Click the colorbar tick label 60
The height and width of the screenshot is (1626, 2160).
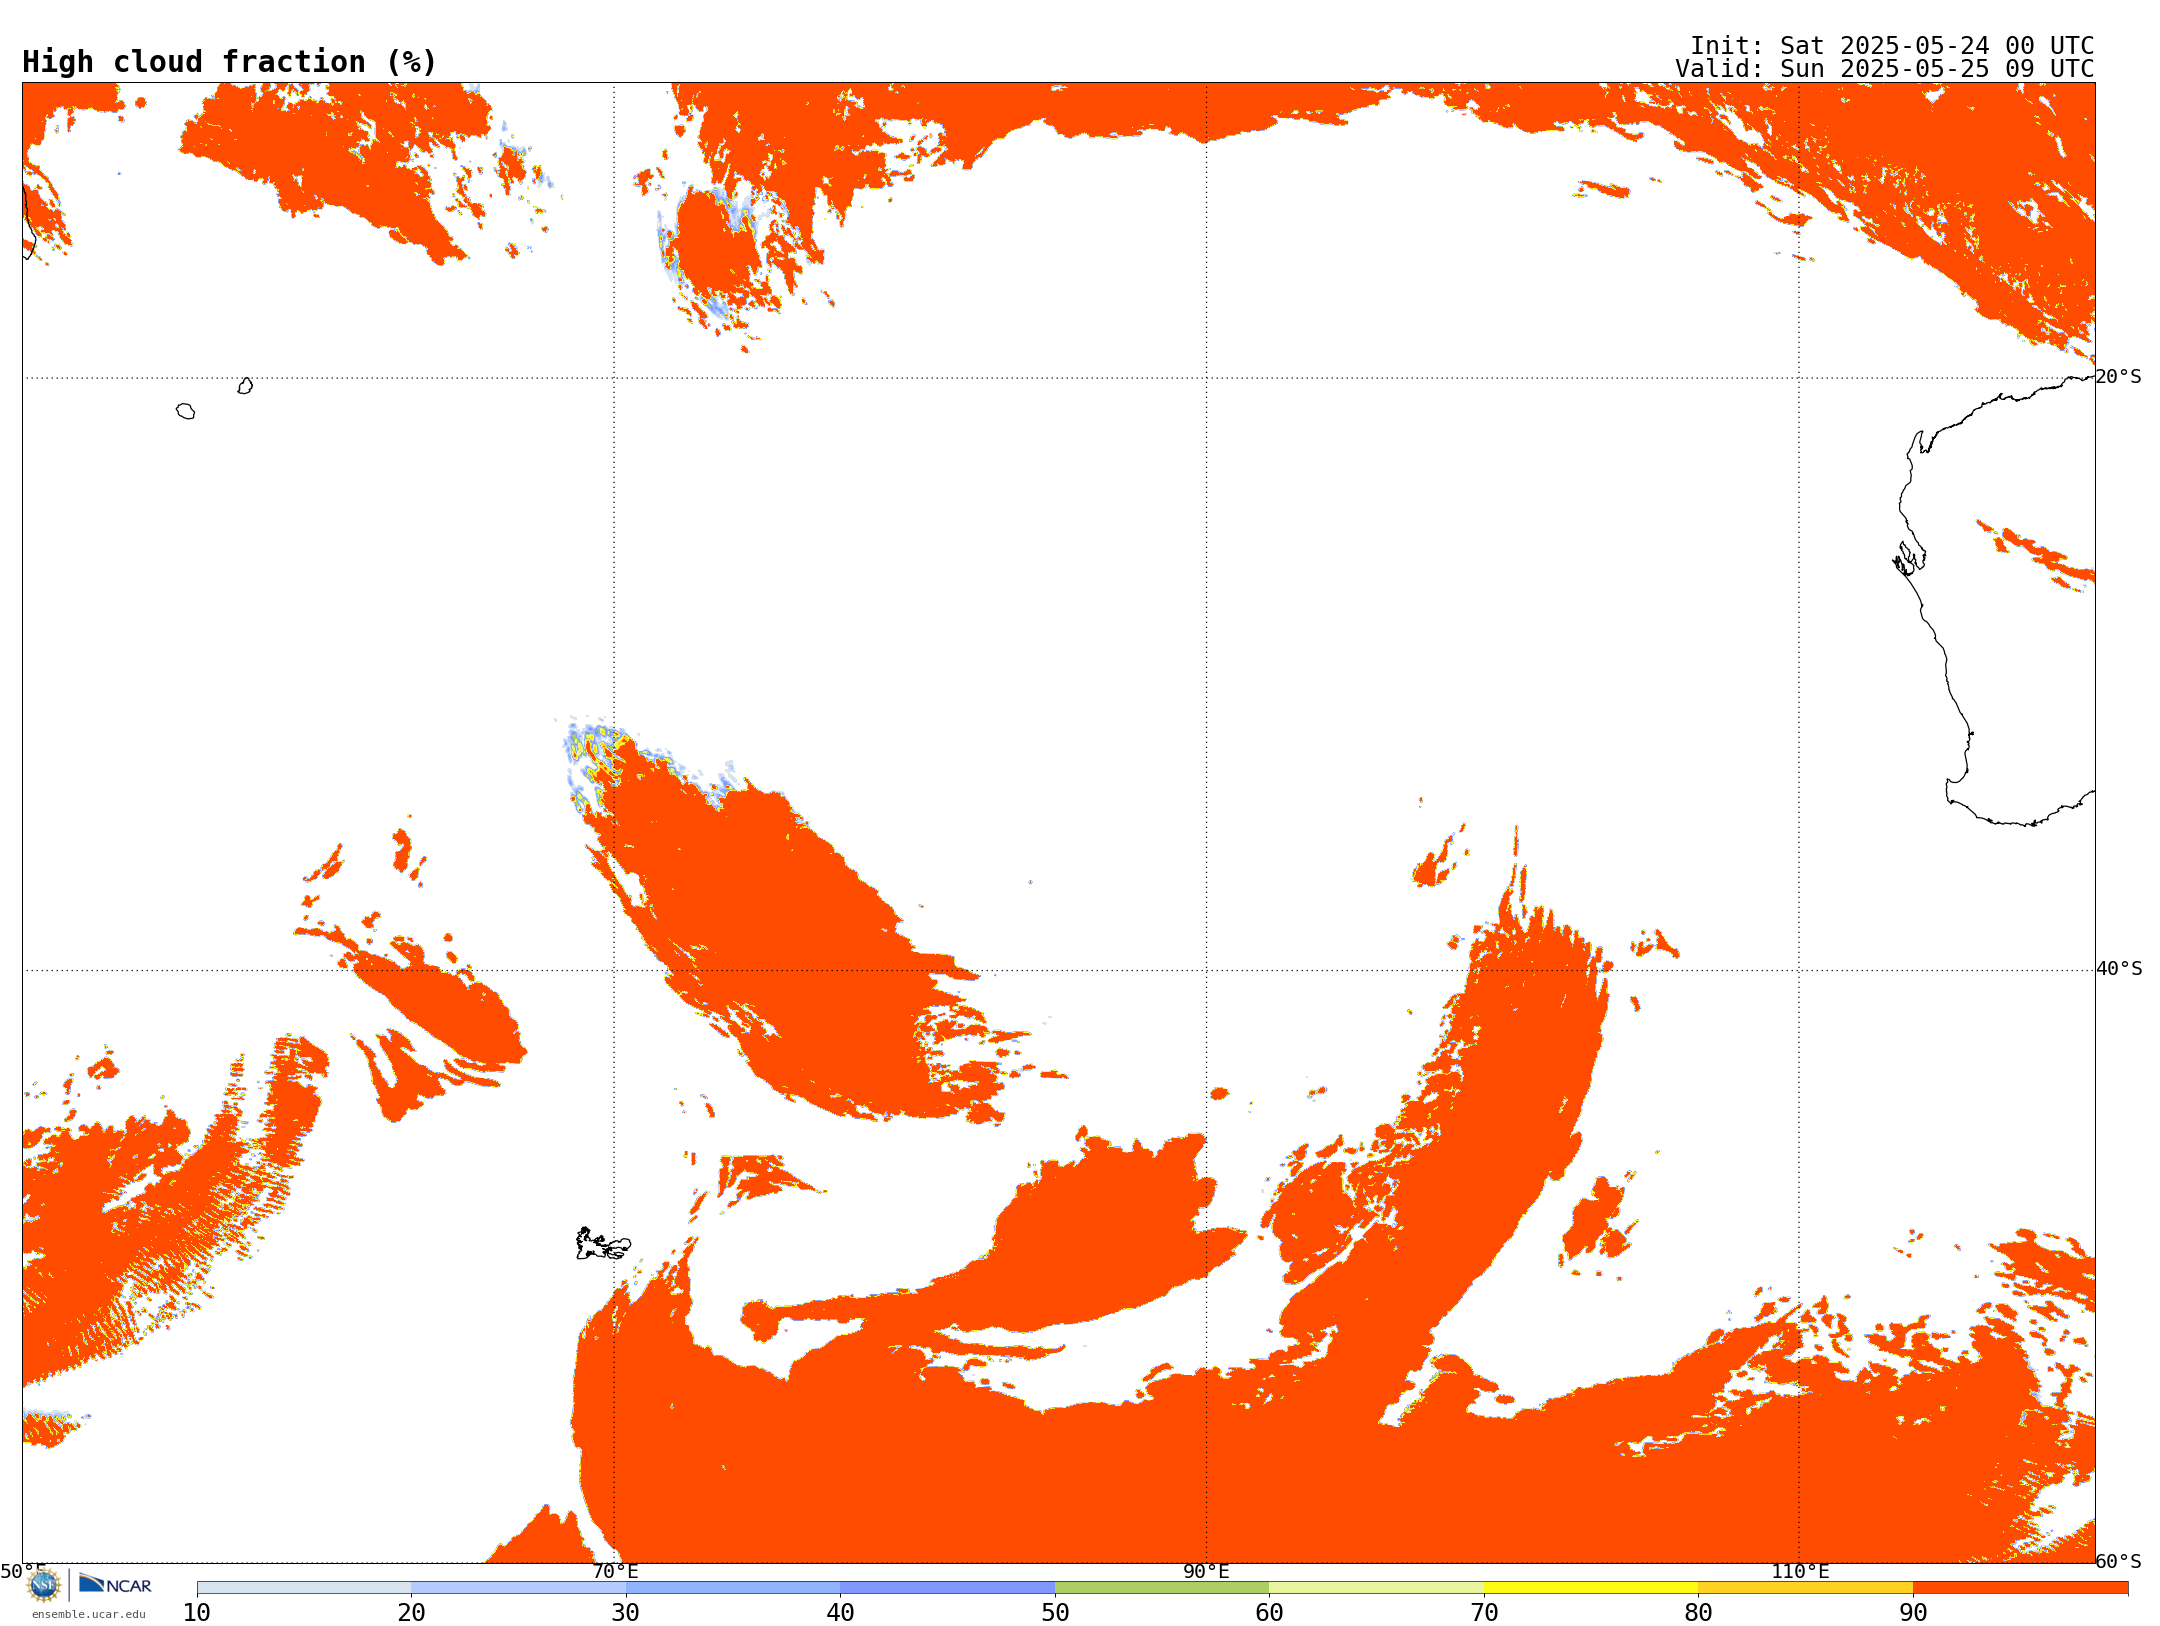[x=1269, y=1613]
